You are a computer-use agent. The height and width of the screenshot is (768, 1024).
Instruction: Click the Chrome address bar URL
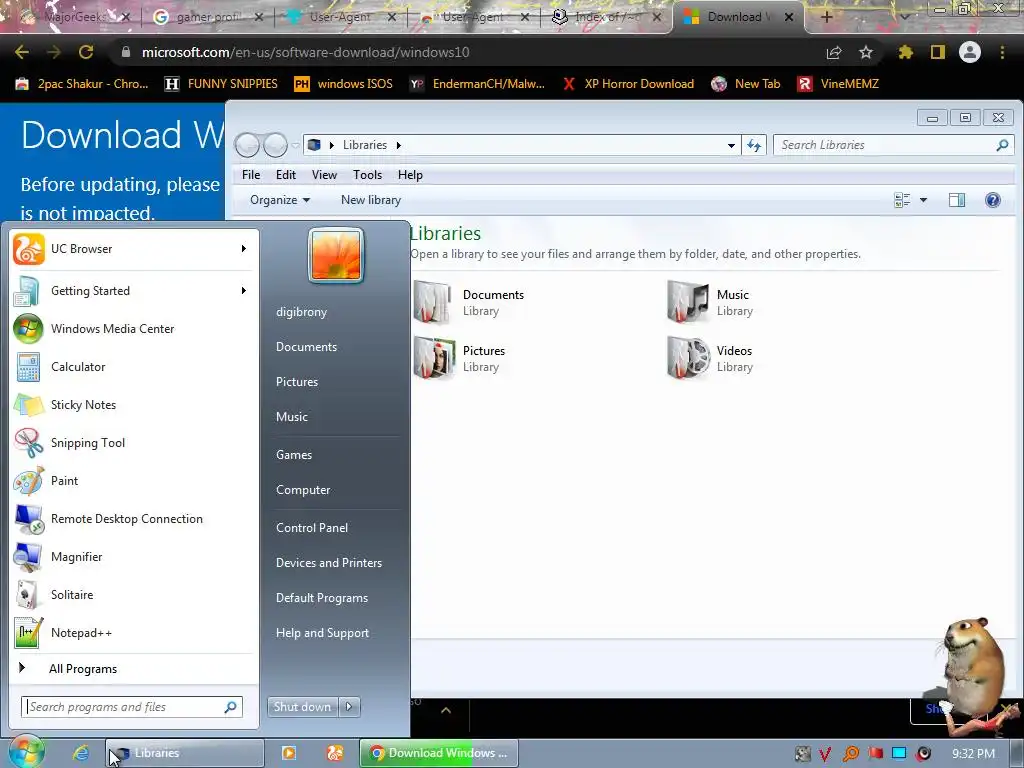[306, 52]
